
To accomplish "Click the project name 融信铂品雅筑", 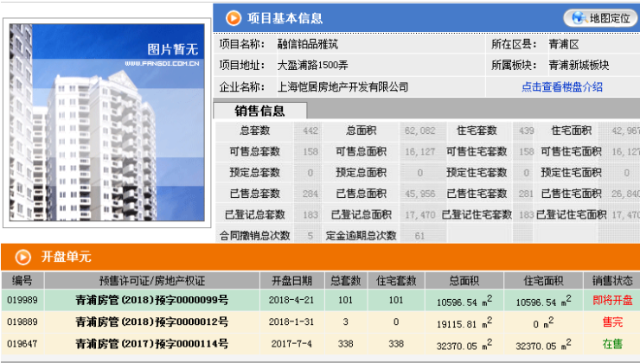I will (x=308, y=44).
